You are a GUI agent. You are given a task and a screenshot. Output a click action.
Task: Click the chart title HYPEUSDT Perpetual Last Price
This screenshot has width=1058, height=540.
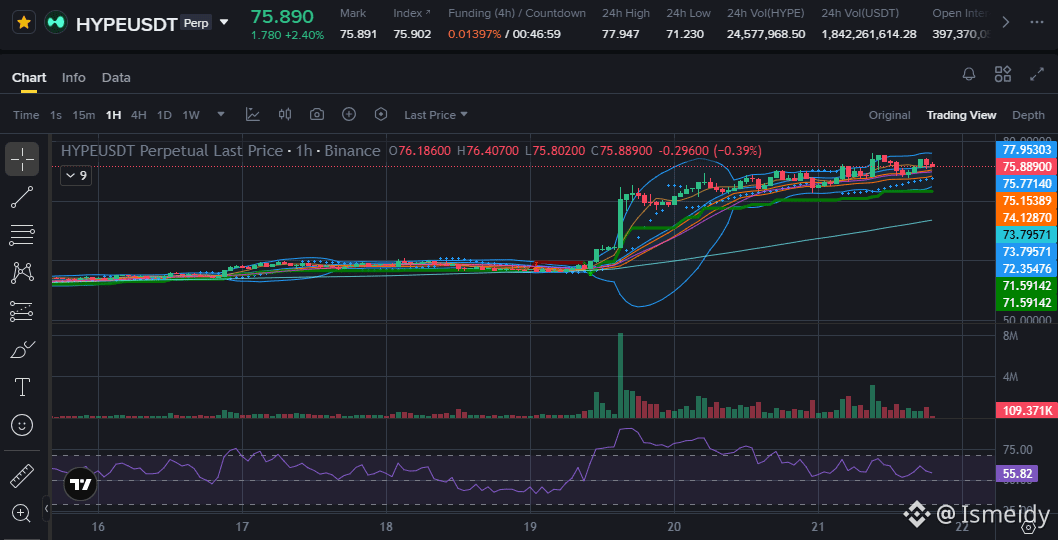172,151
